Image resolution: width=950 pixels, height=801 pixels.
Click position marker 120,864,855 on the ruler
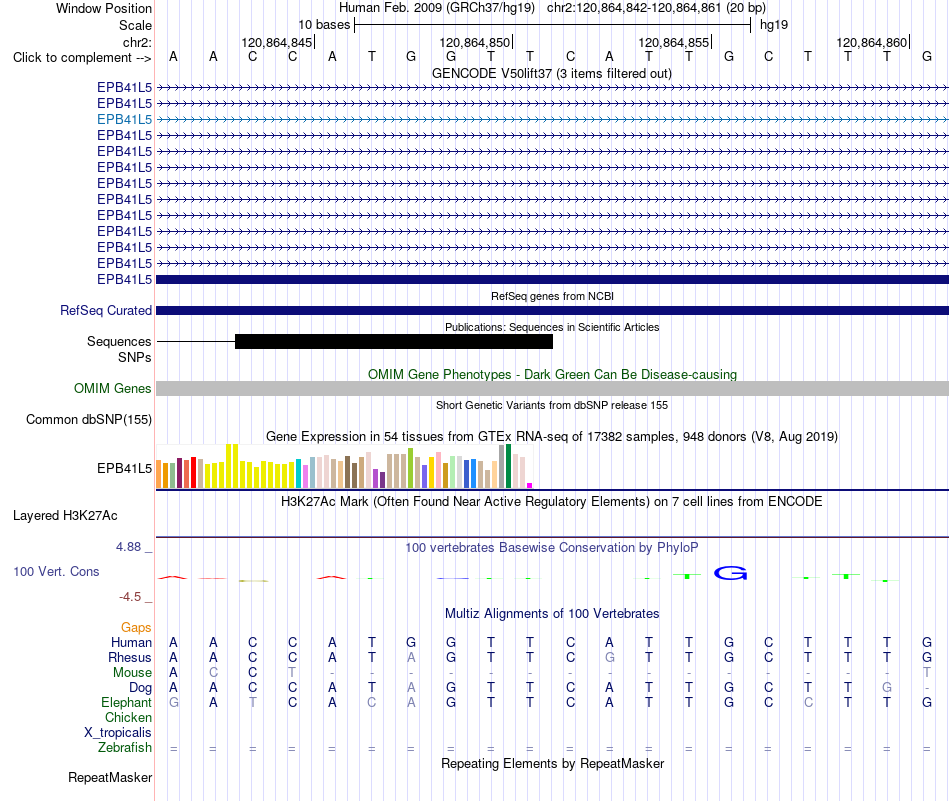[x=673, y=42]
